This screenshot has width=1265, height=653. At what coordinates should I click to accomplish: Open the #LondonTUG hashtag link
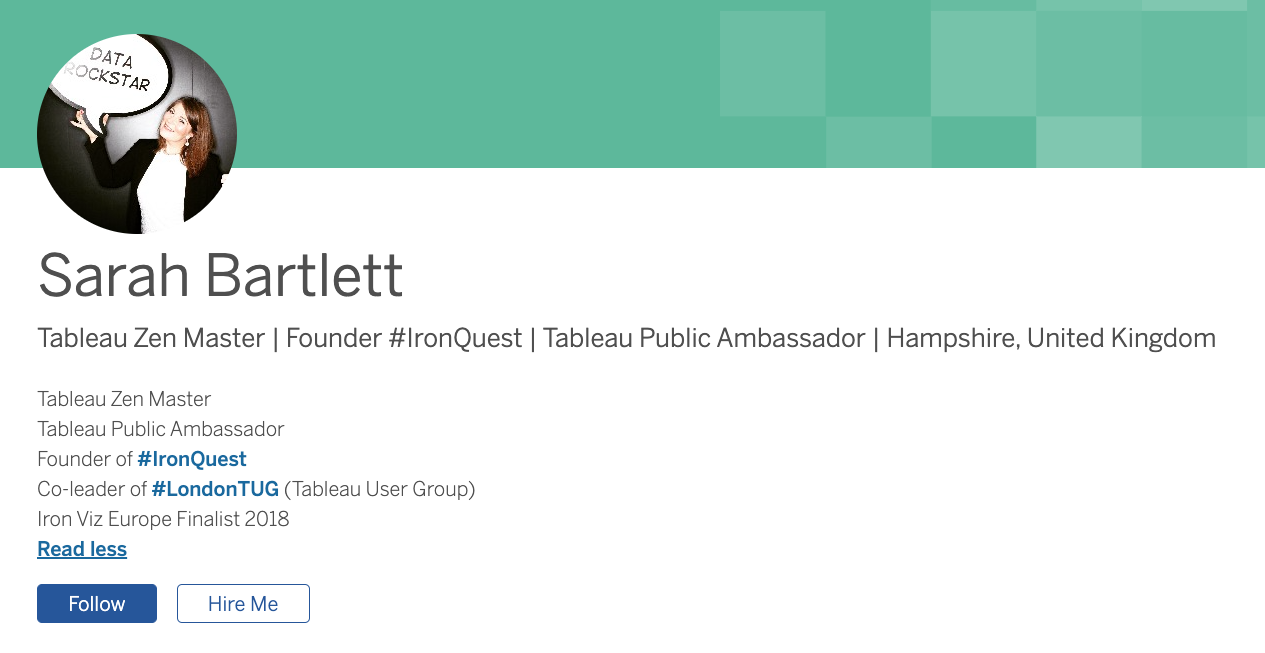[215, 489]
